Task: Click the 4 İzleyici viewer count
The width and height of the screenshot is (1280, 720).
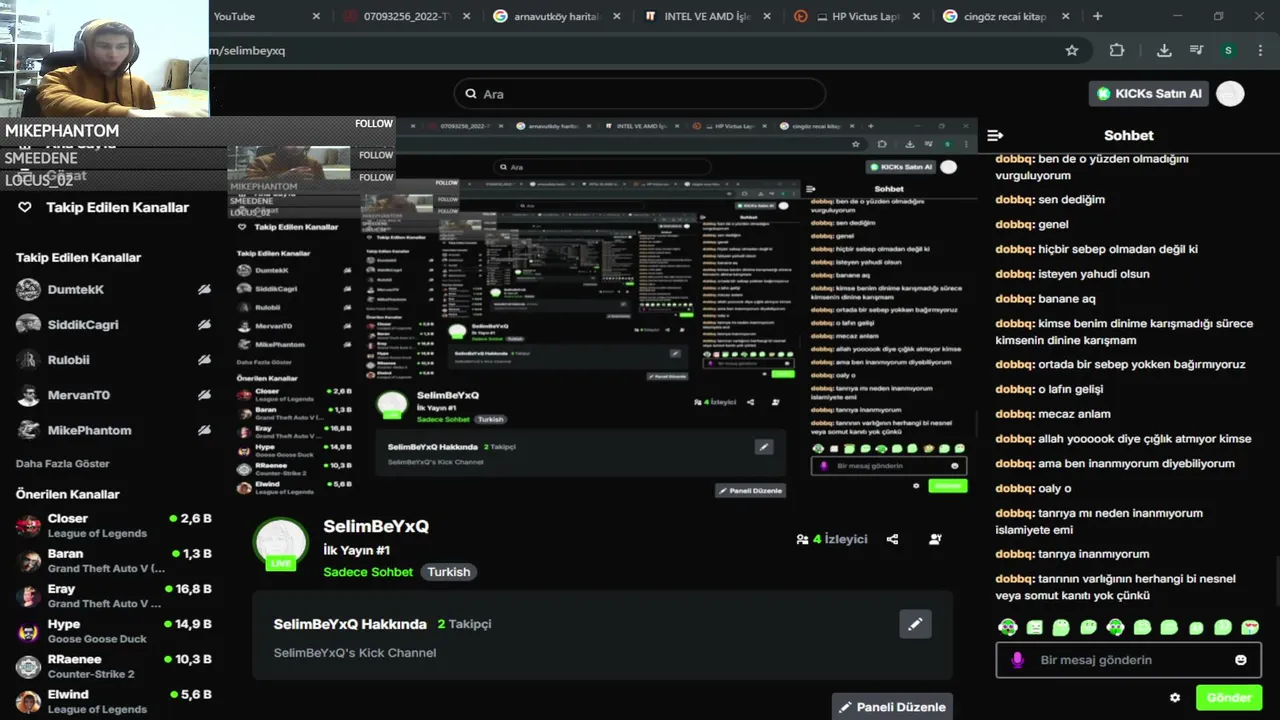Action: [x=831, y=539]
